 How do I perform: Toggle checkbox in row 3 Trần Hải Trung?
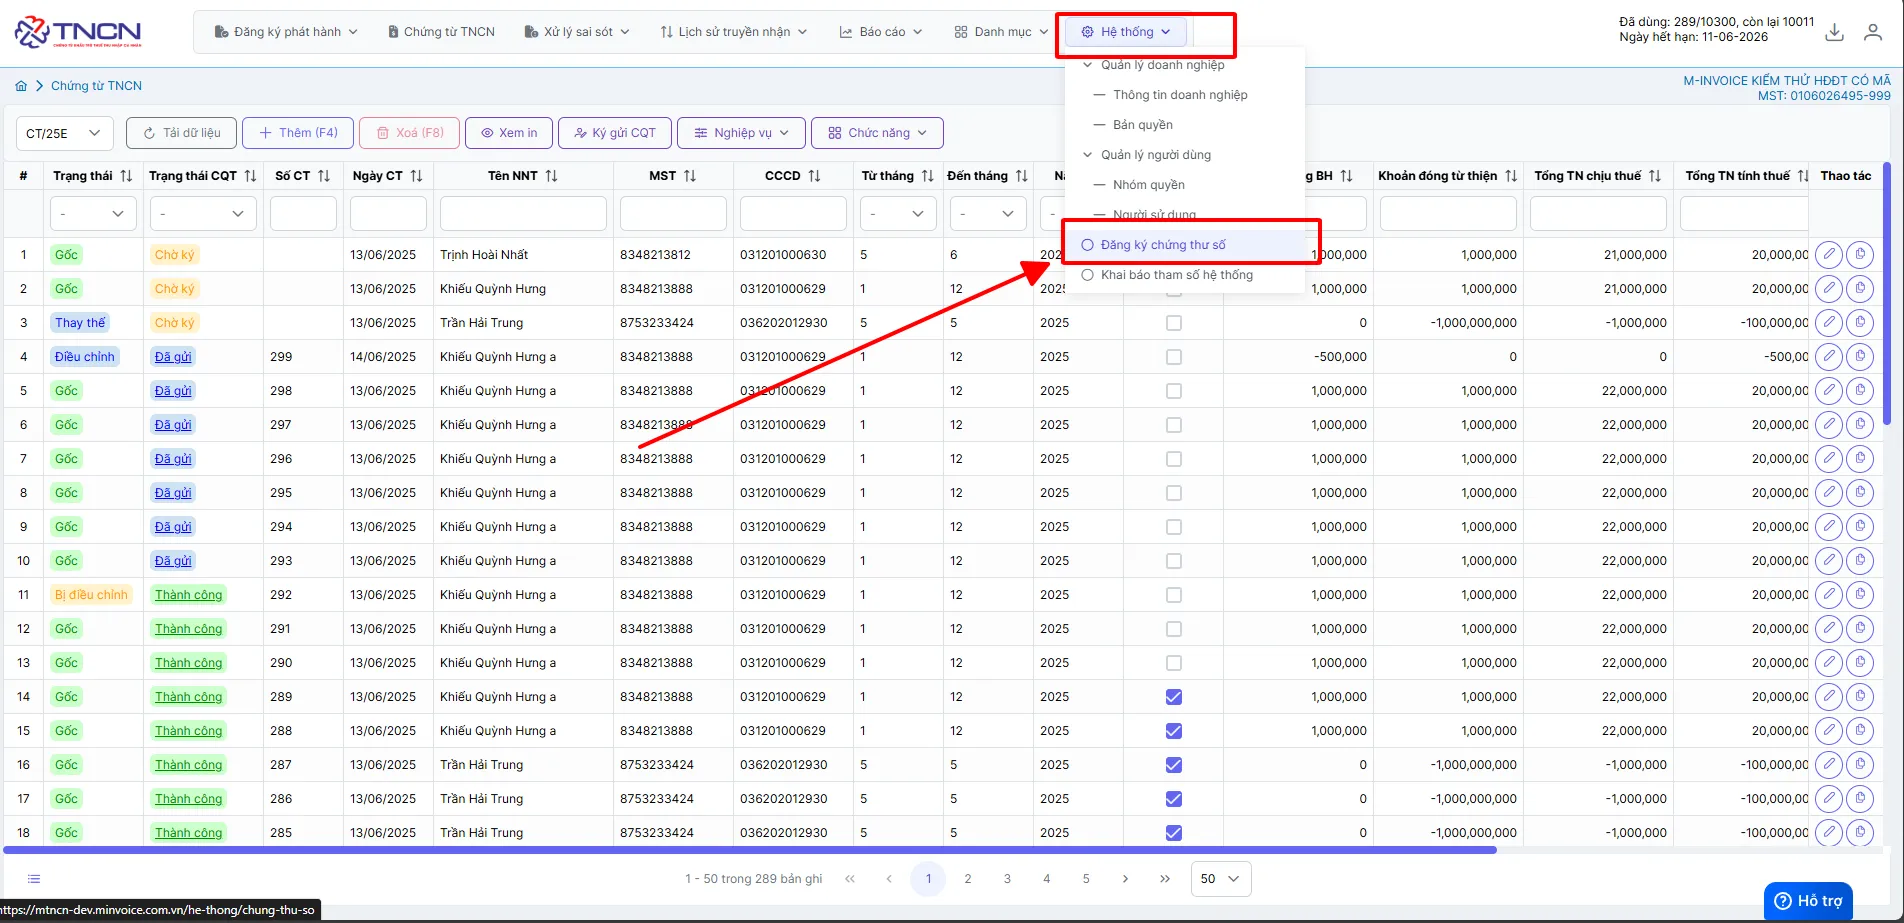click(1174, 323)
